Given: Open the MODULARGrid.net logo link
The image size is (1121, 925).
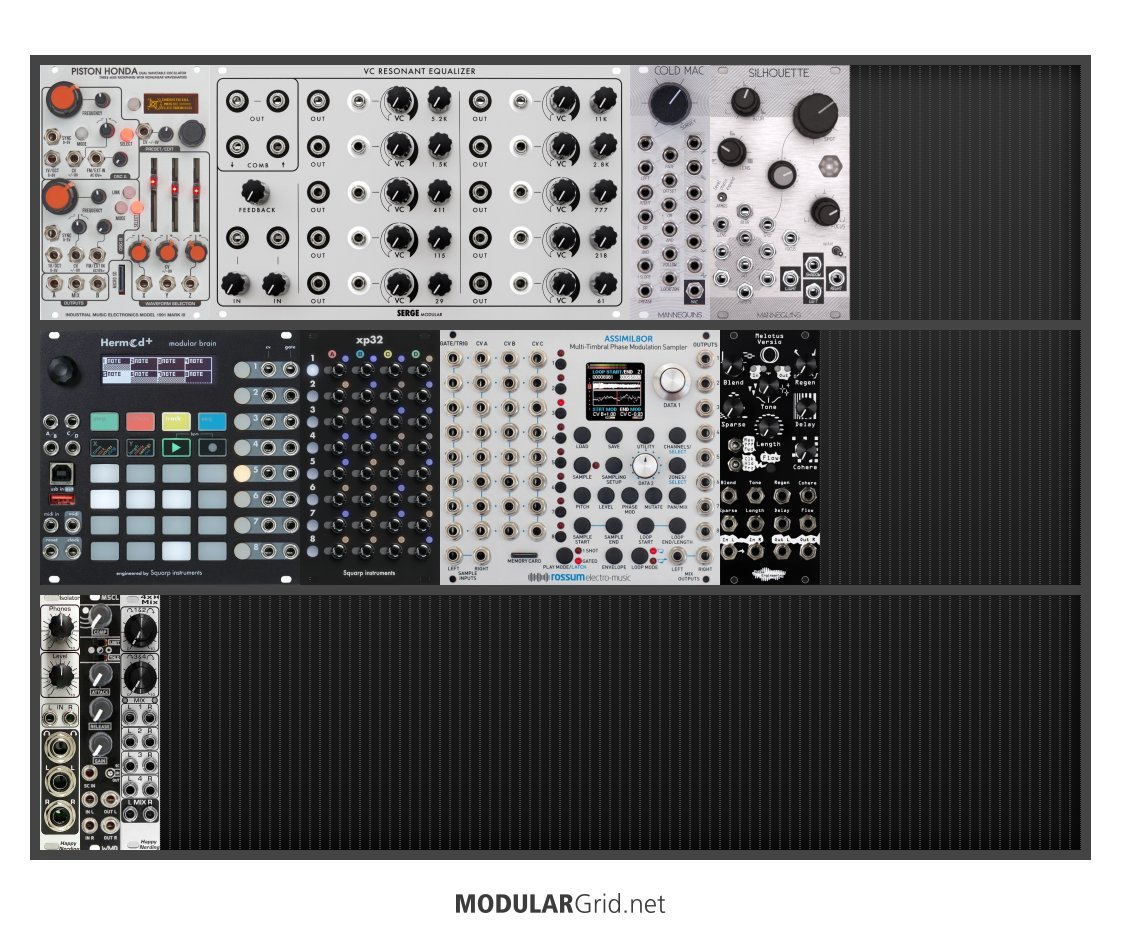Looking at the screenshot, I should coord(560,904).
